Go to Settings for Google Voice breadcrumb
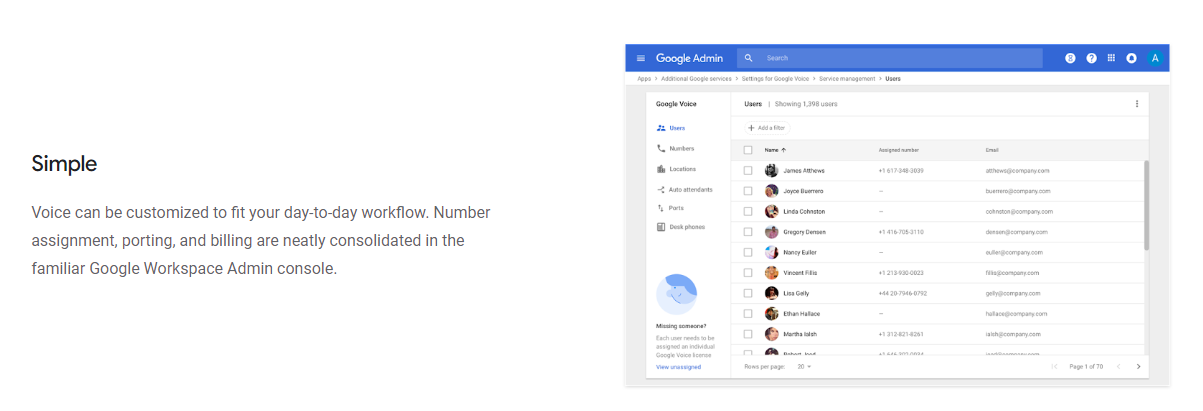Image resolution: width=1203 pixels, height=411 pixels. point(775,78)
